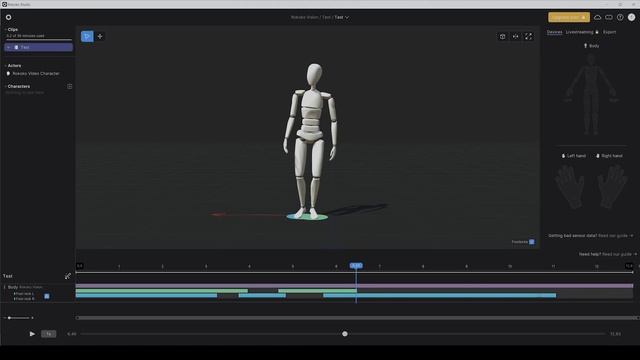Click the mirror/flip view icon
This screenshot has height=360, width=640.
[x=516, y=37]
